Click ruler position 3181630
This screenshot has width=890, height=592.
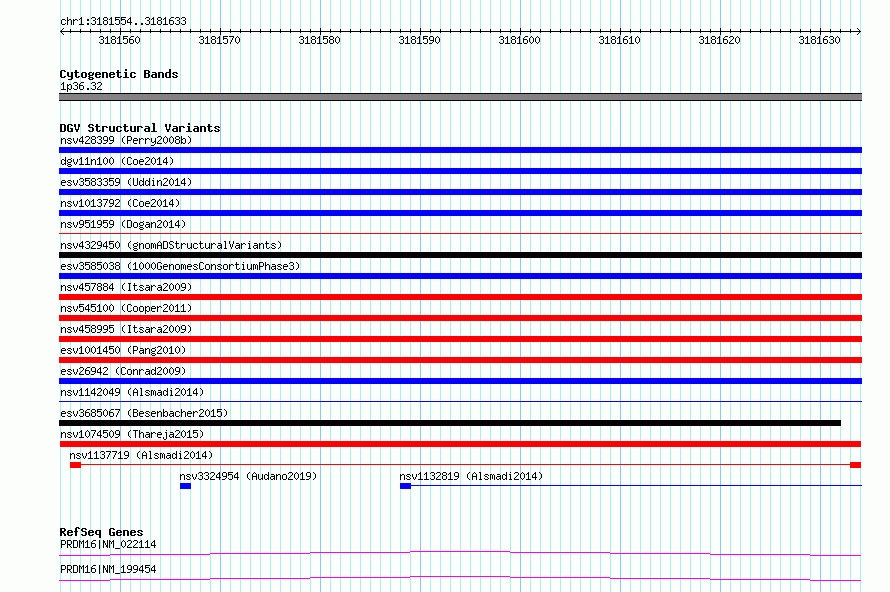pyautogui.click(x=819, y=40)
